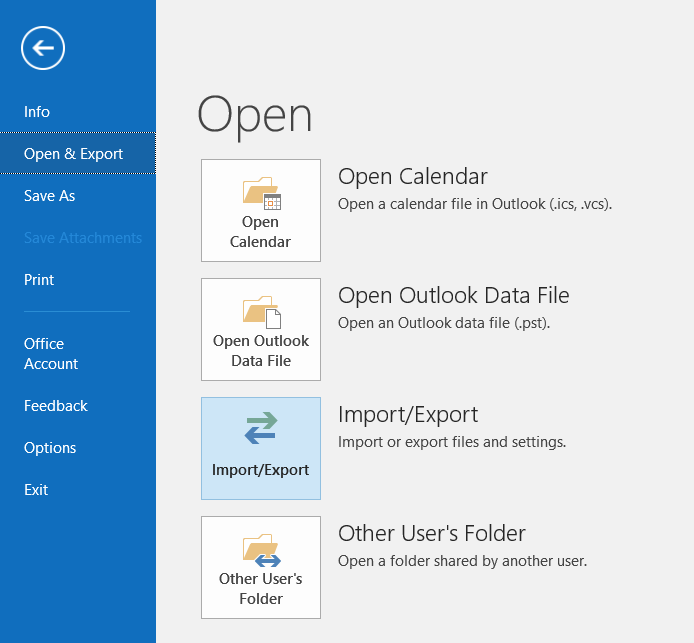Screen dimensions: 694x643
Task: Click 'Open a folder shared by another user.' text
Action: point(463,561)
